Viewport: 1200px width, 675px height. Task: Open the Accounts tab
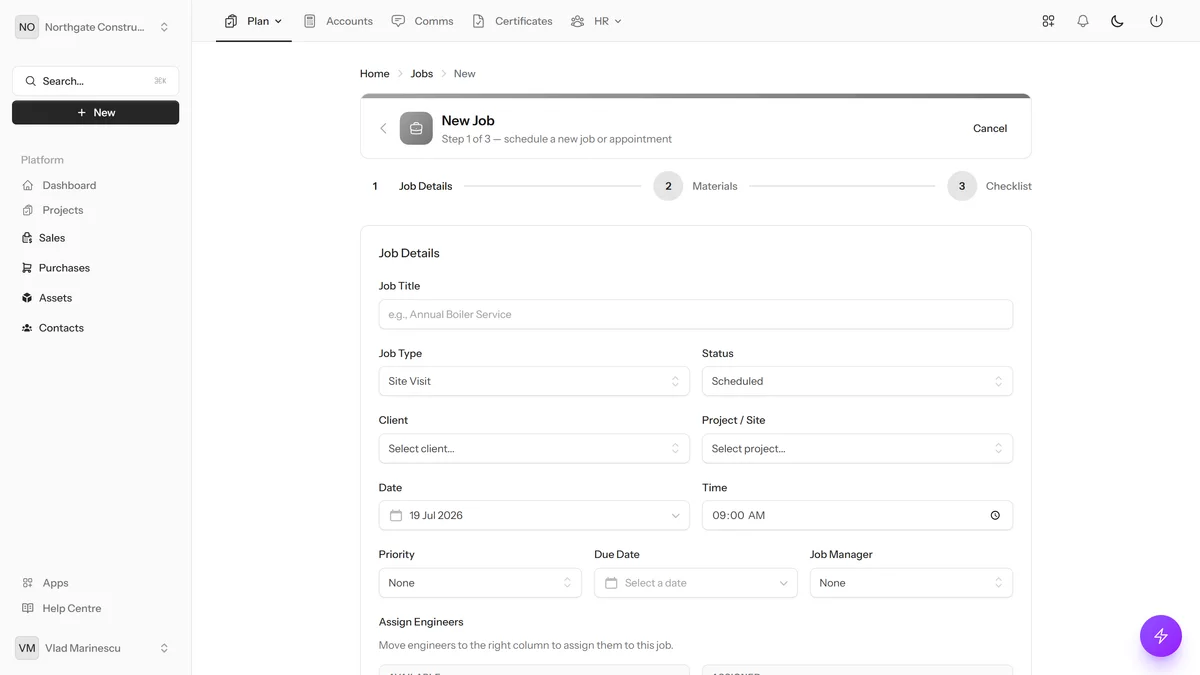point(338,21)
